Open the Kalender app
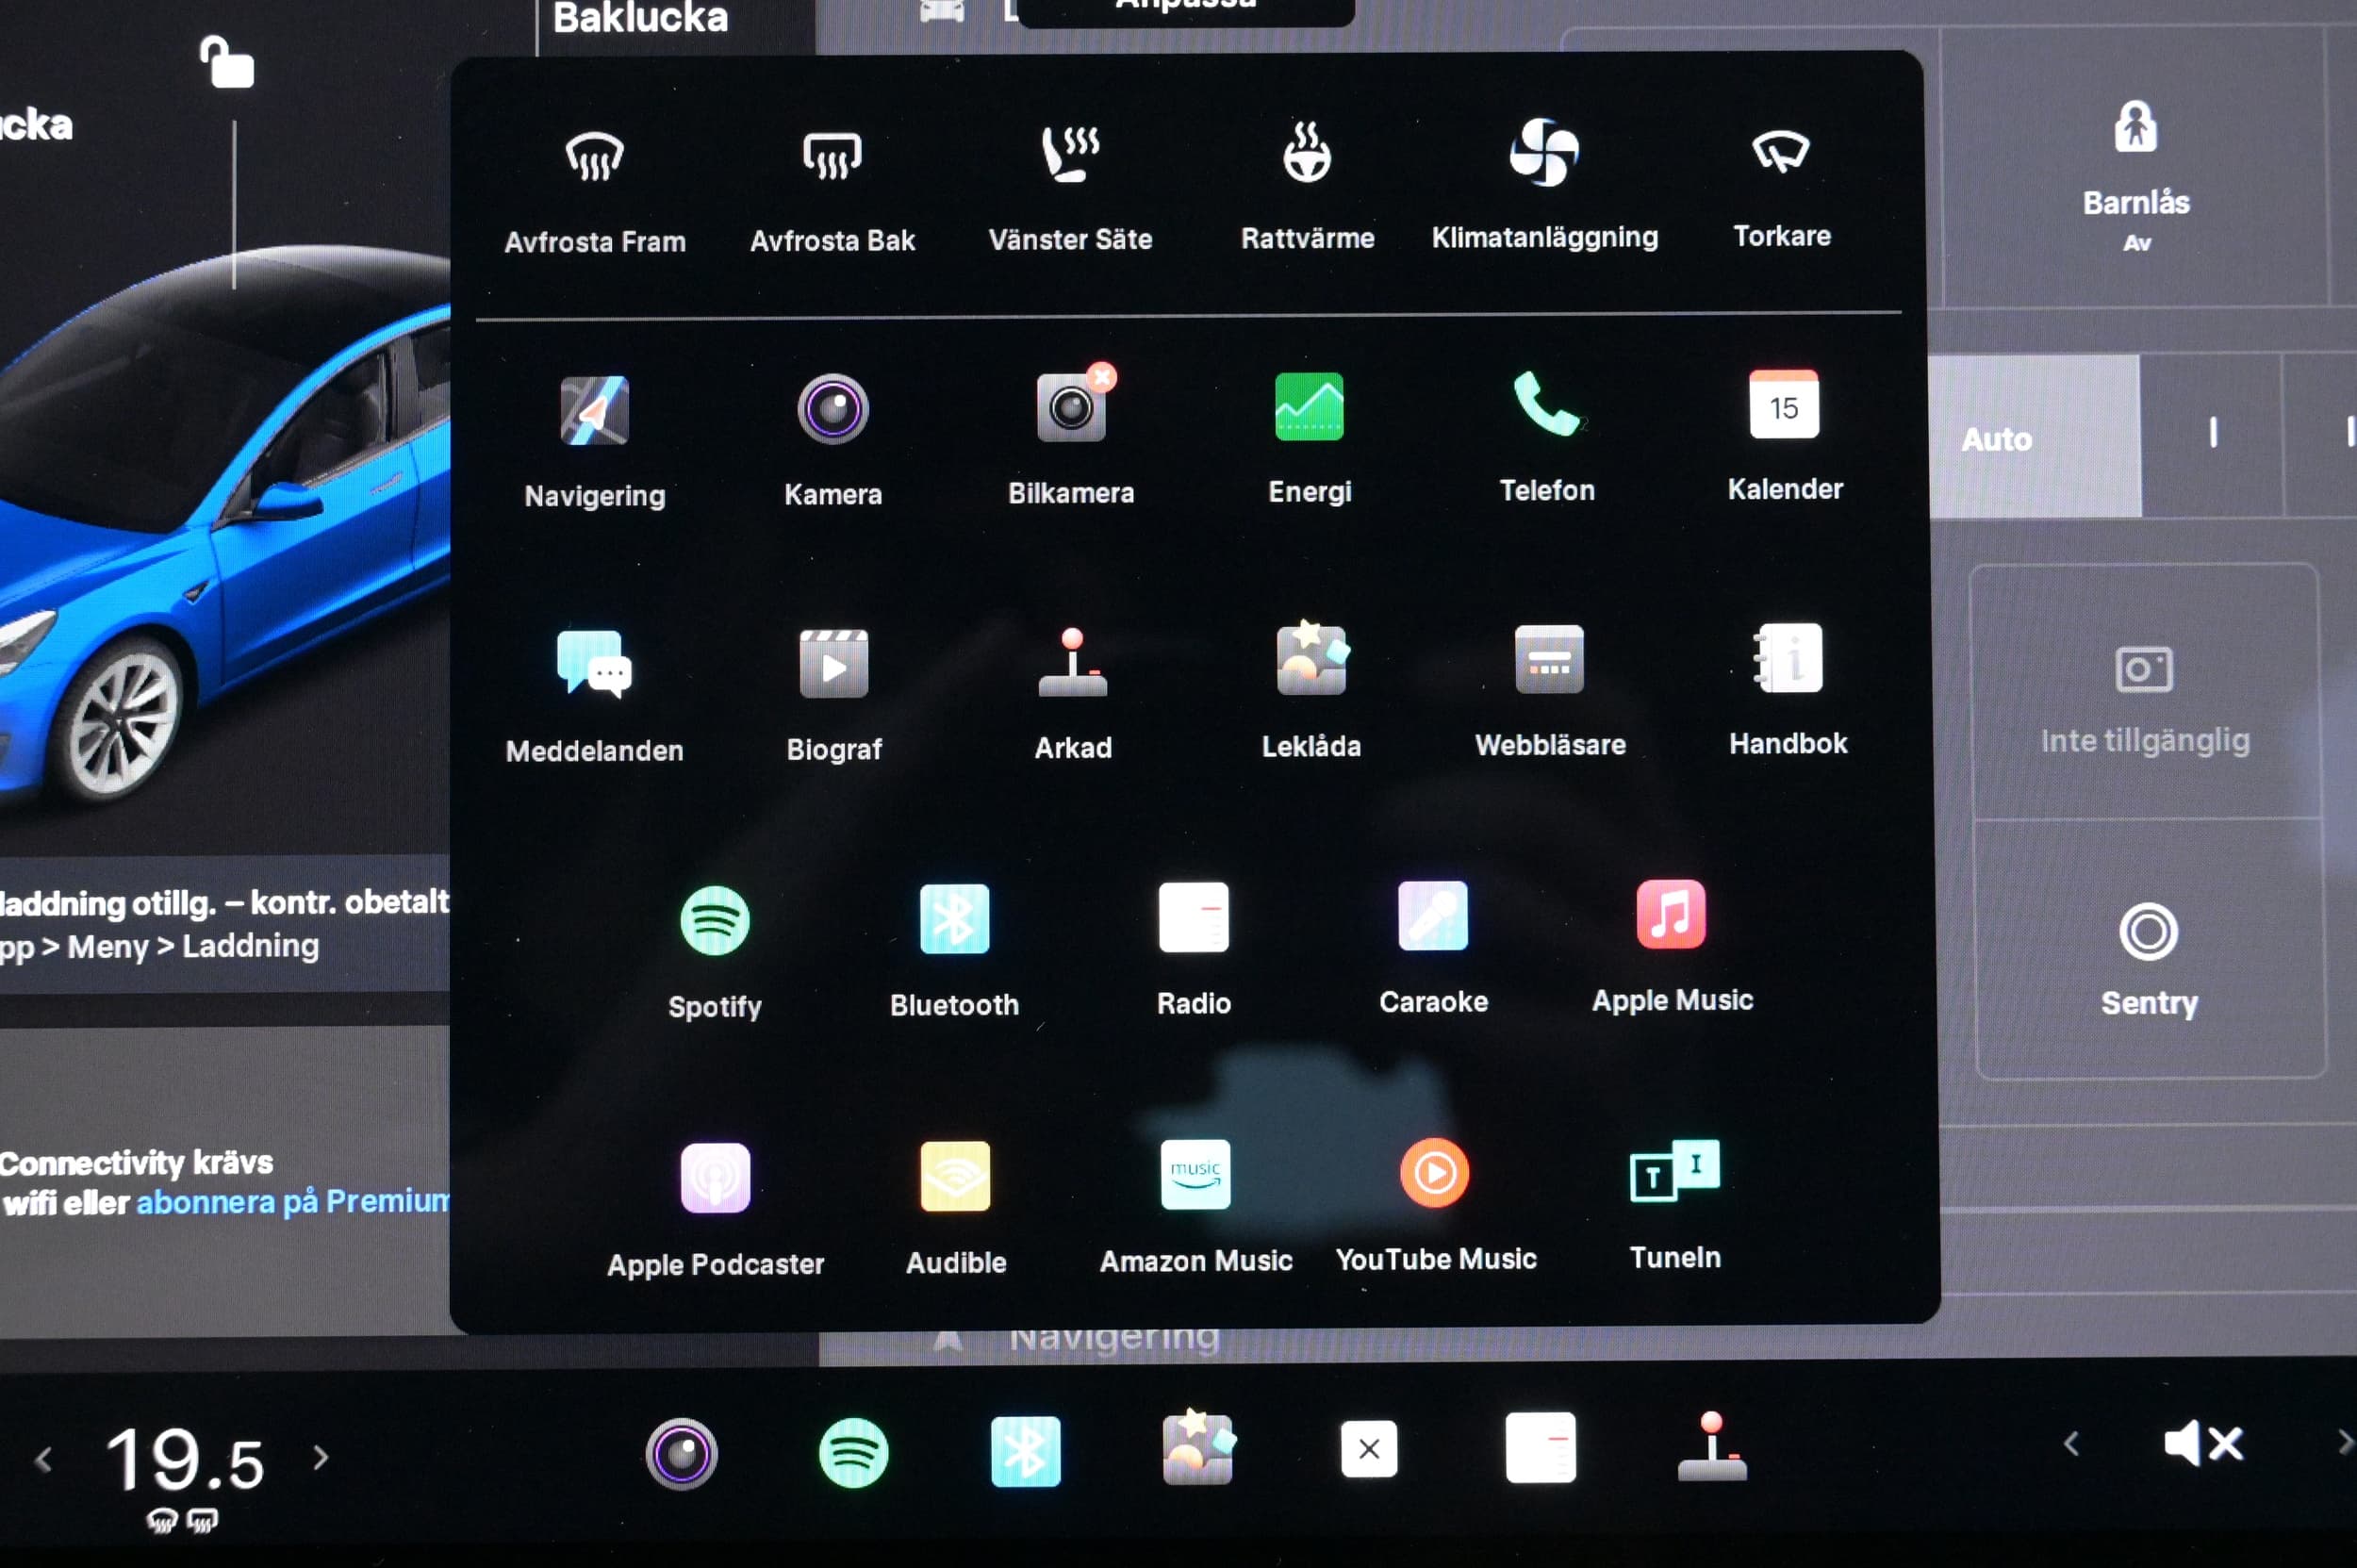The height and width of the screenshot is (1568, 2357). [x=1785, y=434]
